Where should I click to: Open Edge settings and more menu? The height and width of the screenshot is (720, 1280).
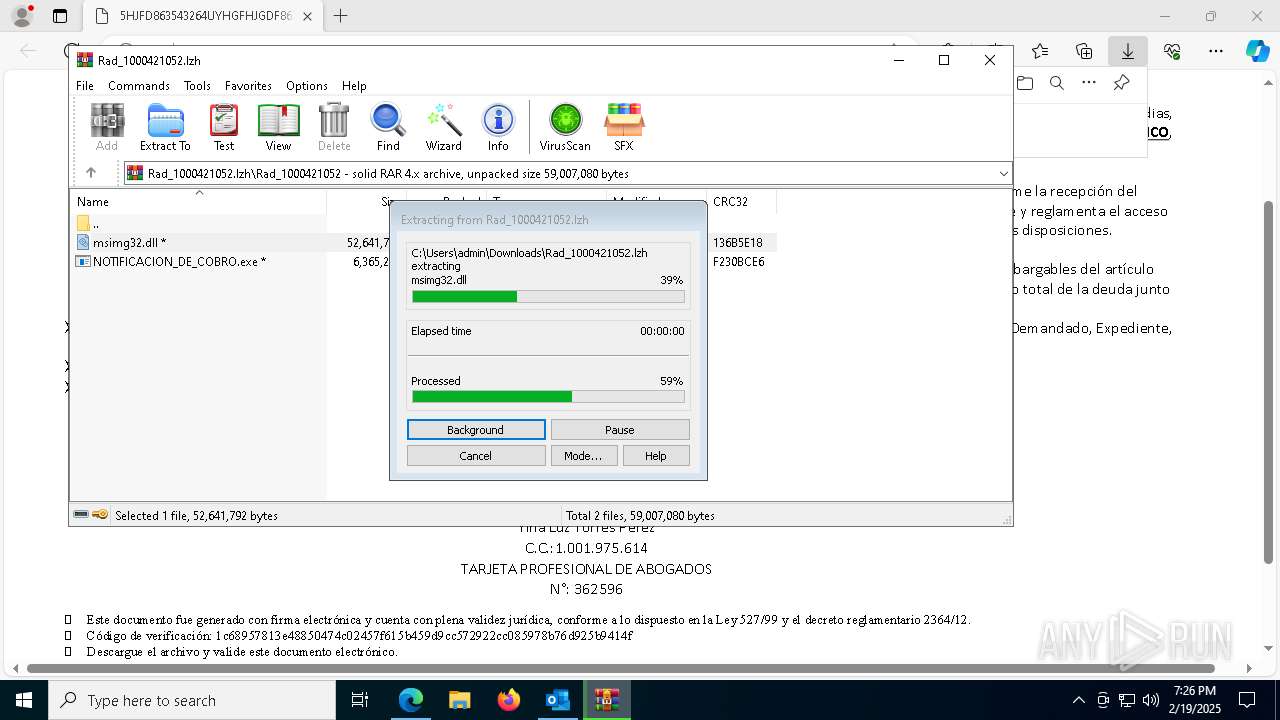point(1216,51)
